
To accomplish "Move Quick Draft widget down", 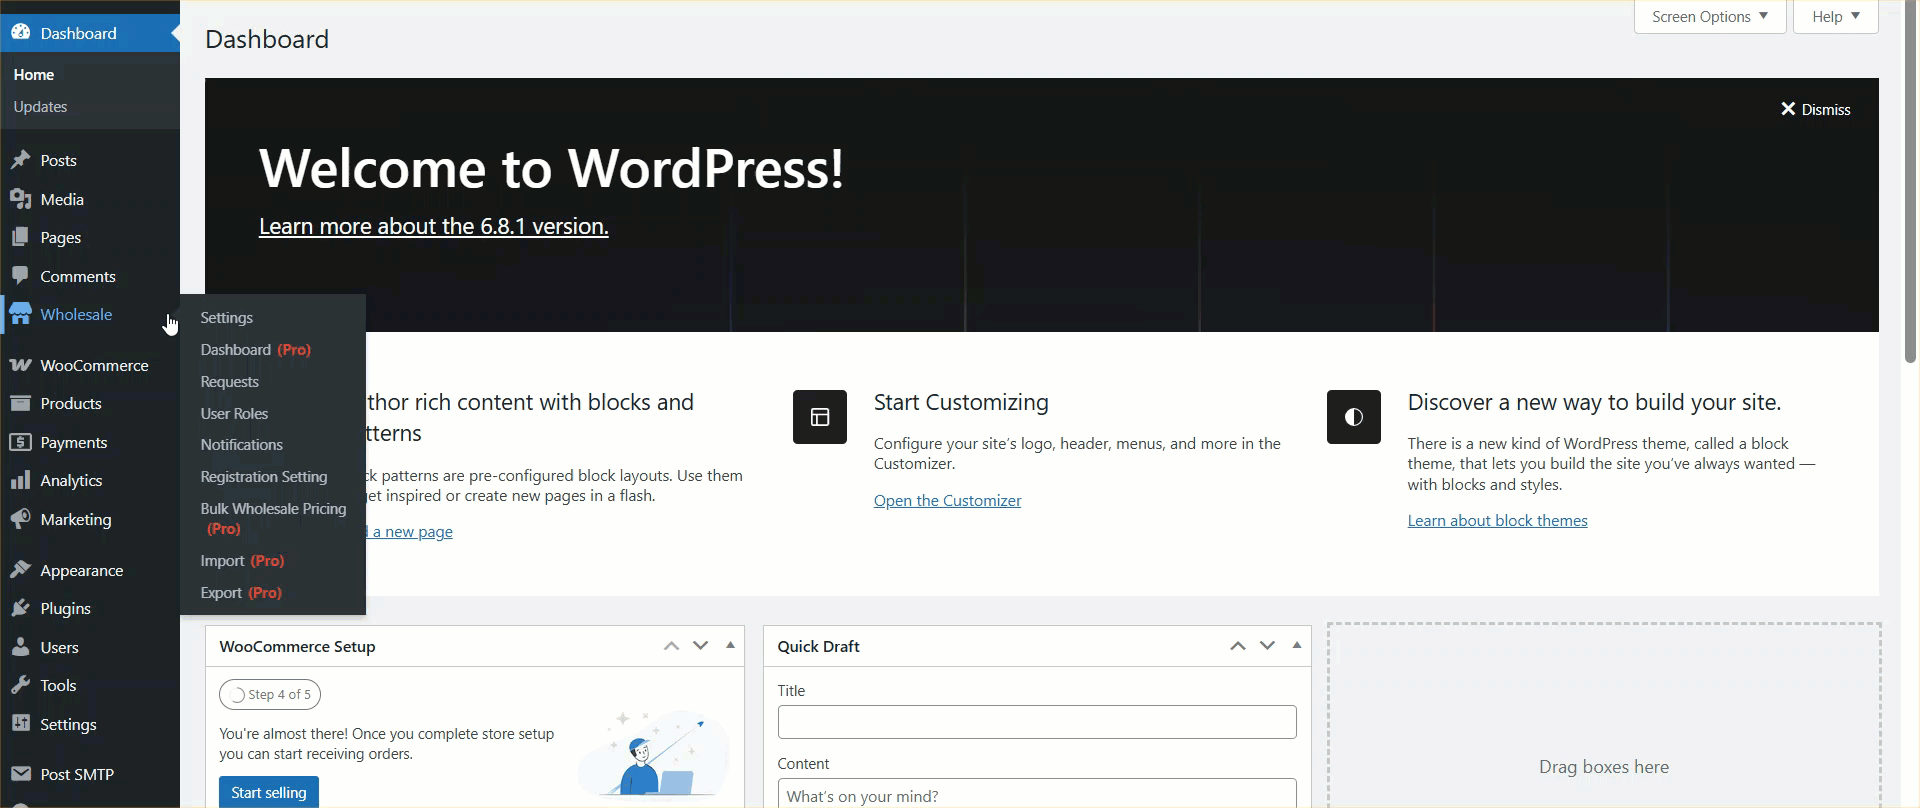I will click(1267, 646).
